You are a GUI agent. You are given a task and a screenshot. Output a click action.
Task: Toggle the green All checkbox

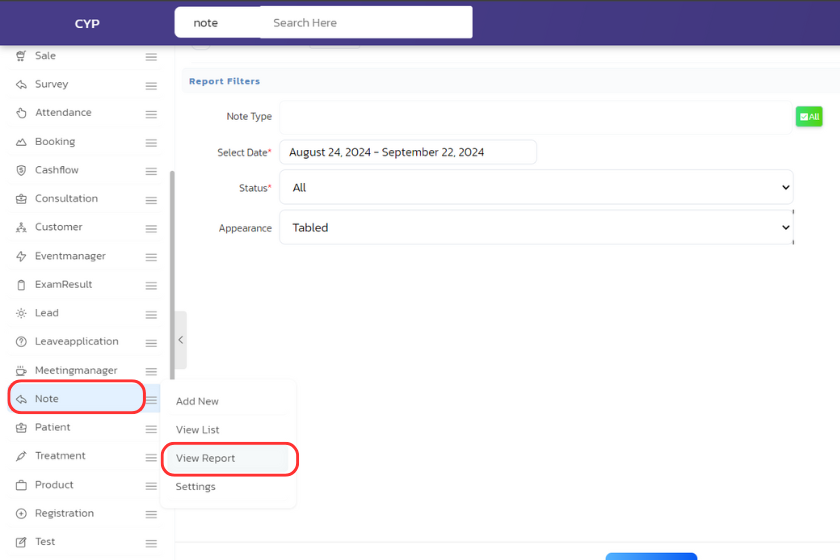click(809, 116)
